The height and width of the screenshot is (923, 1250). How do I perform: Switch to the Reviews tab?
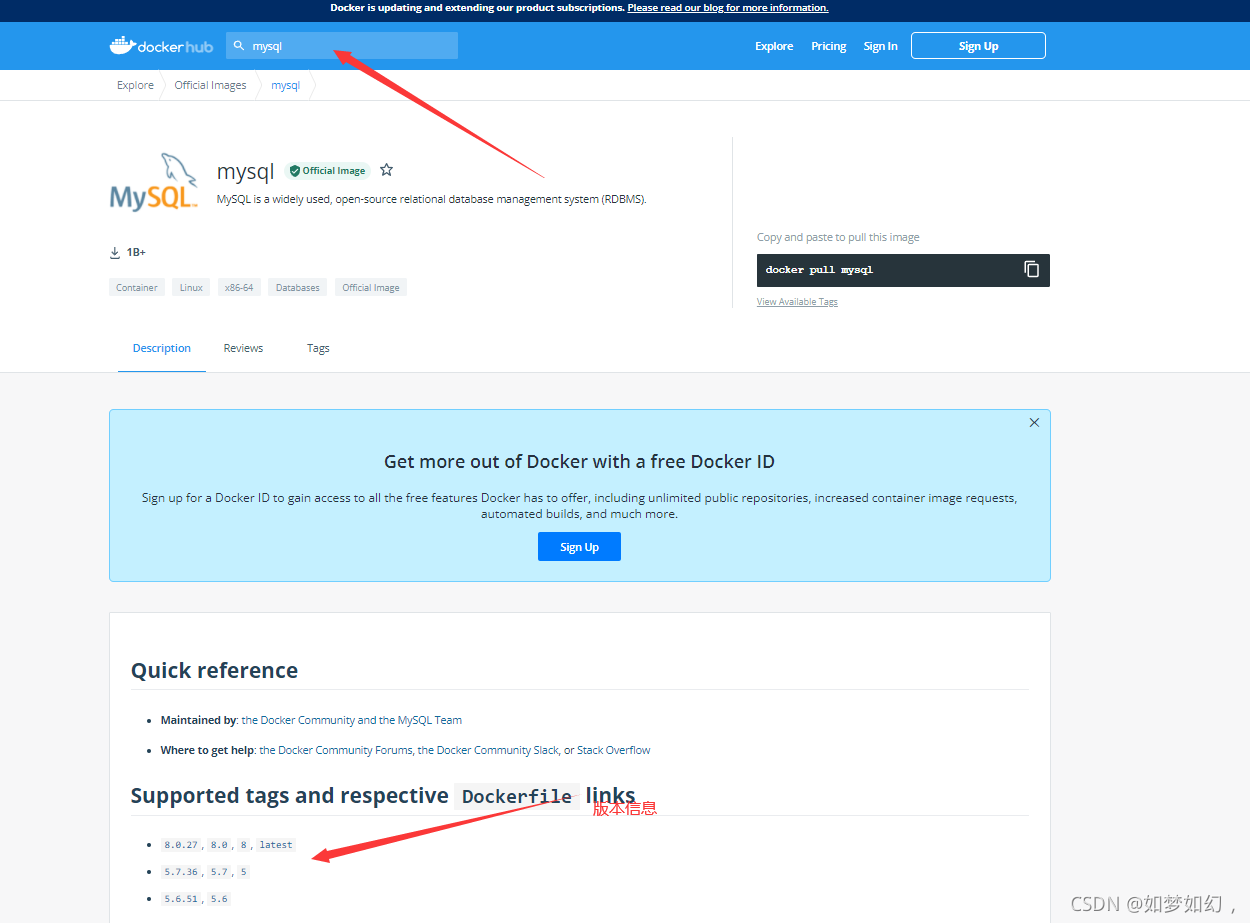tap(243, 348)
